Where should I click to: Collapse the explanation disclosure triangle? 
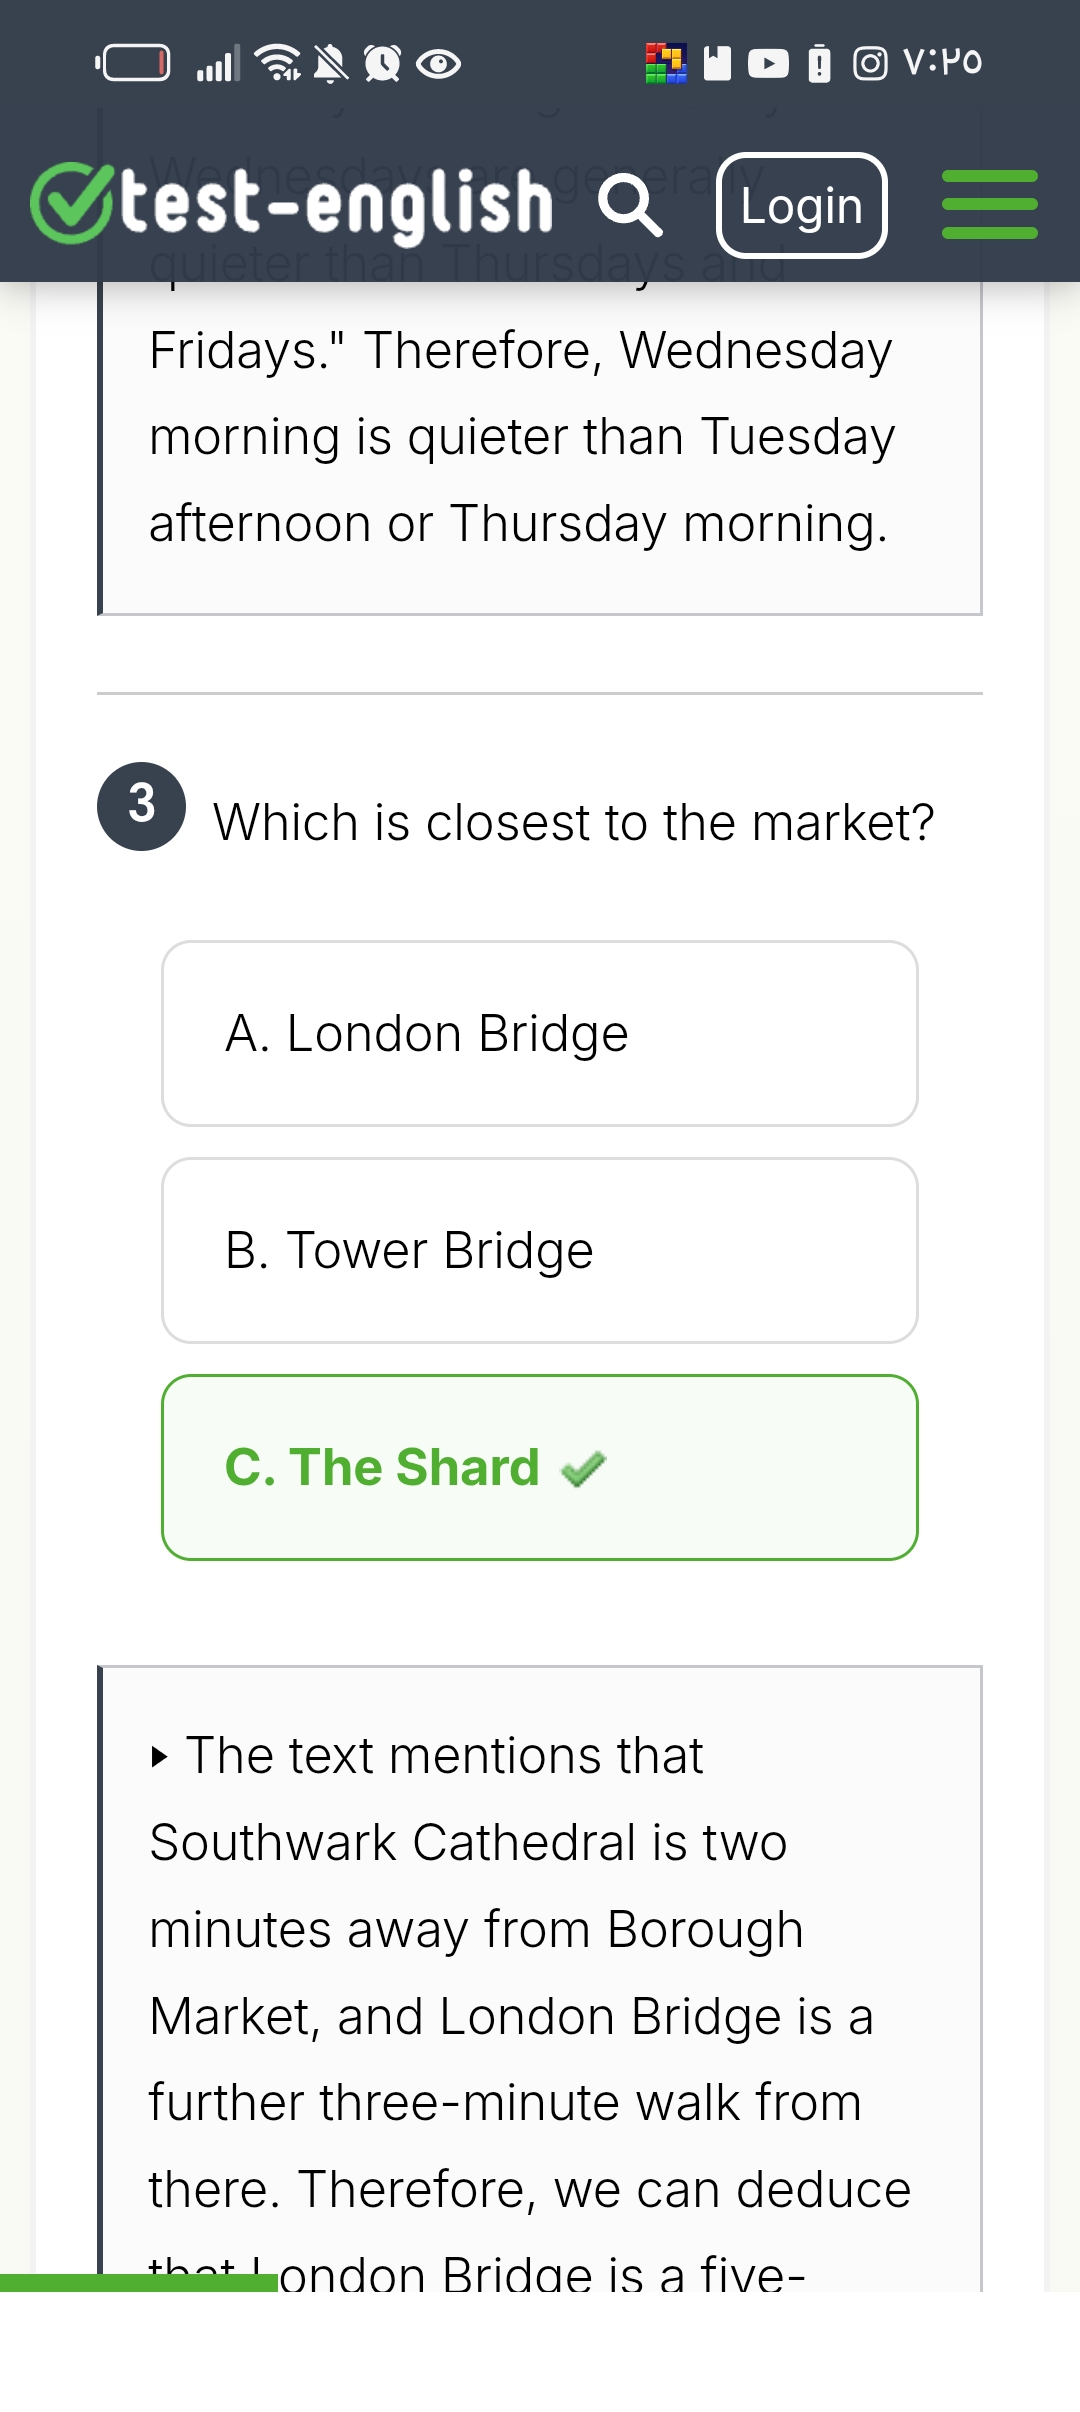click(159, 1757)
